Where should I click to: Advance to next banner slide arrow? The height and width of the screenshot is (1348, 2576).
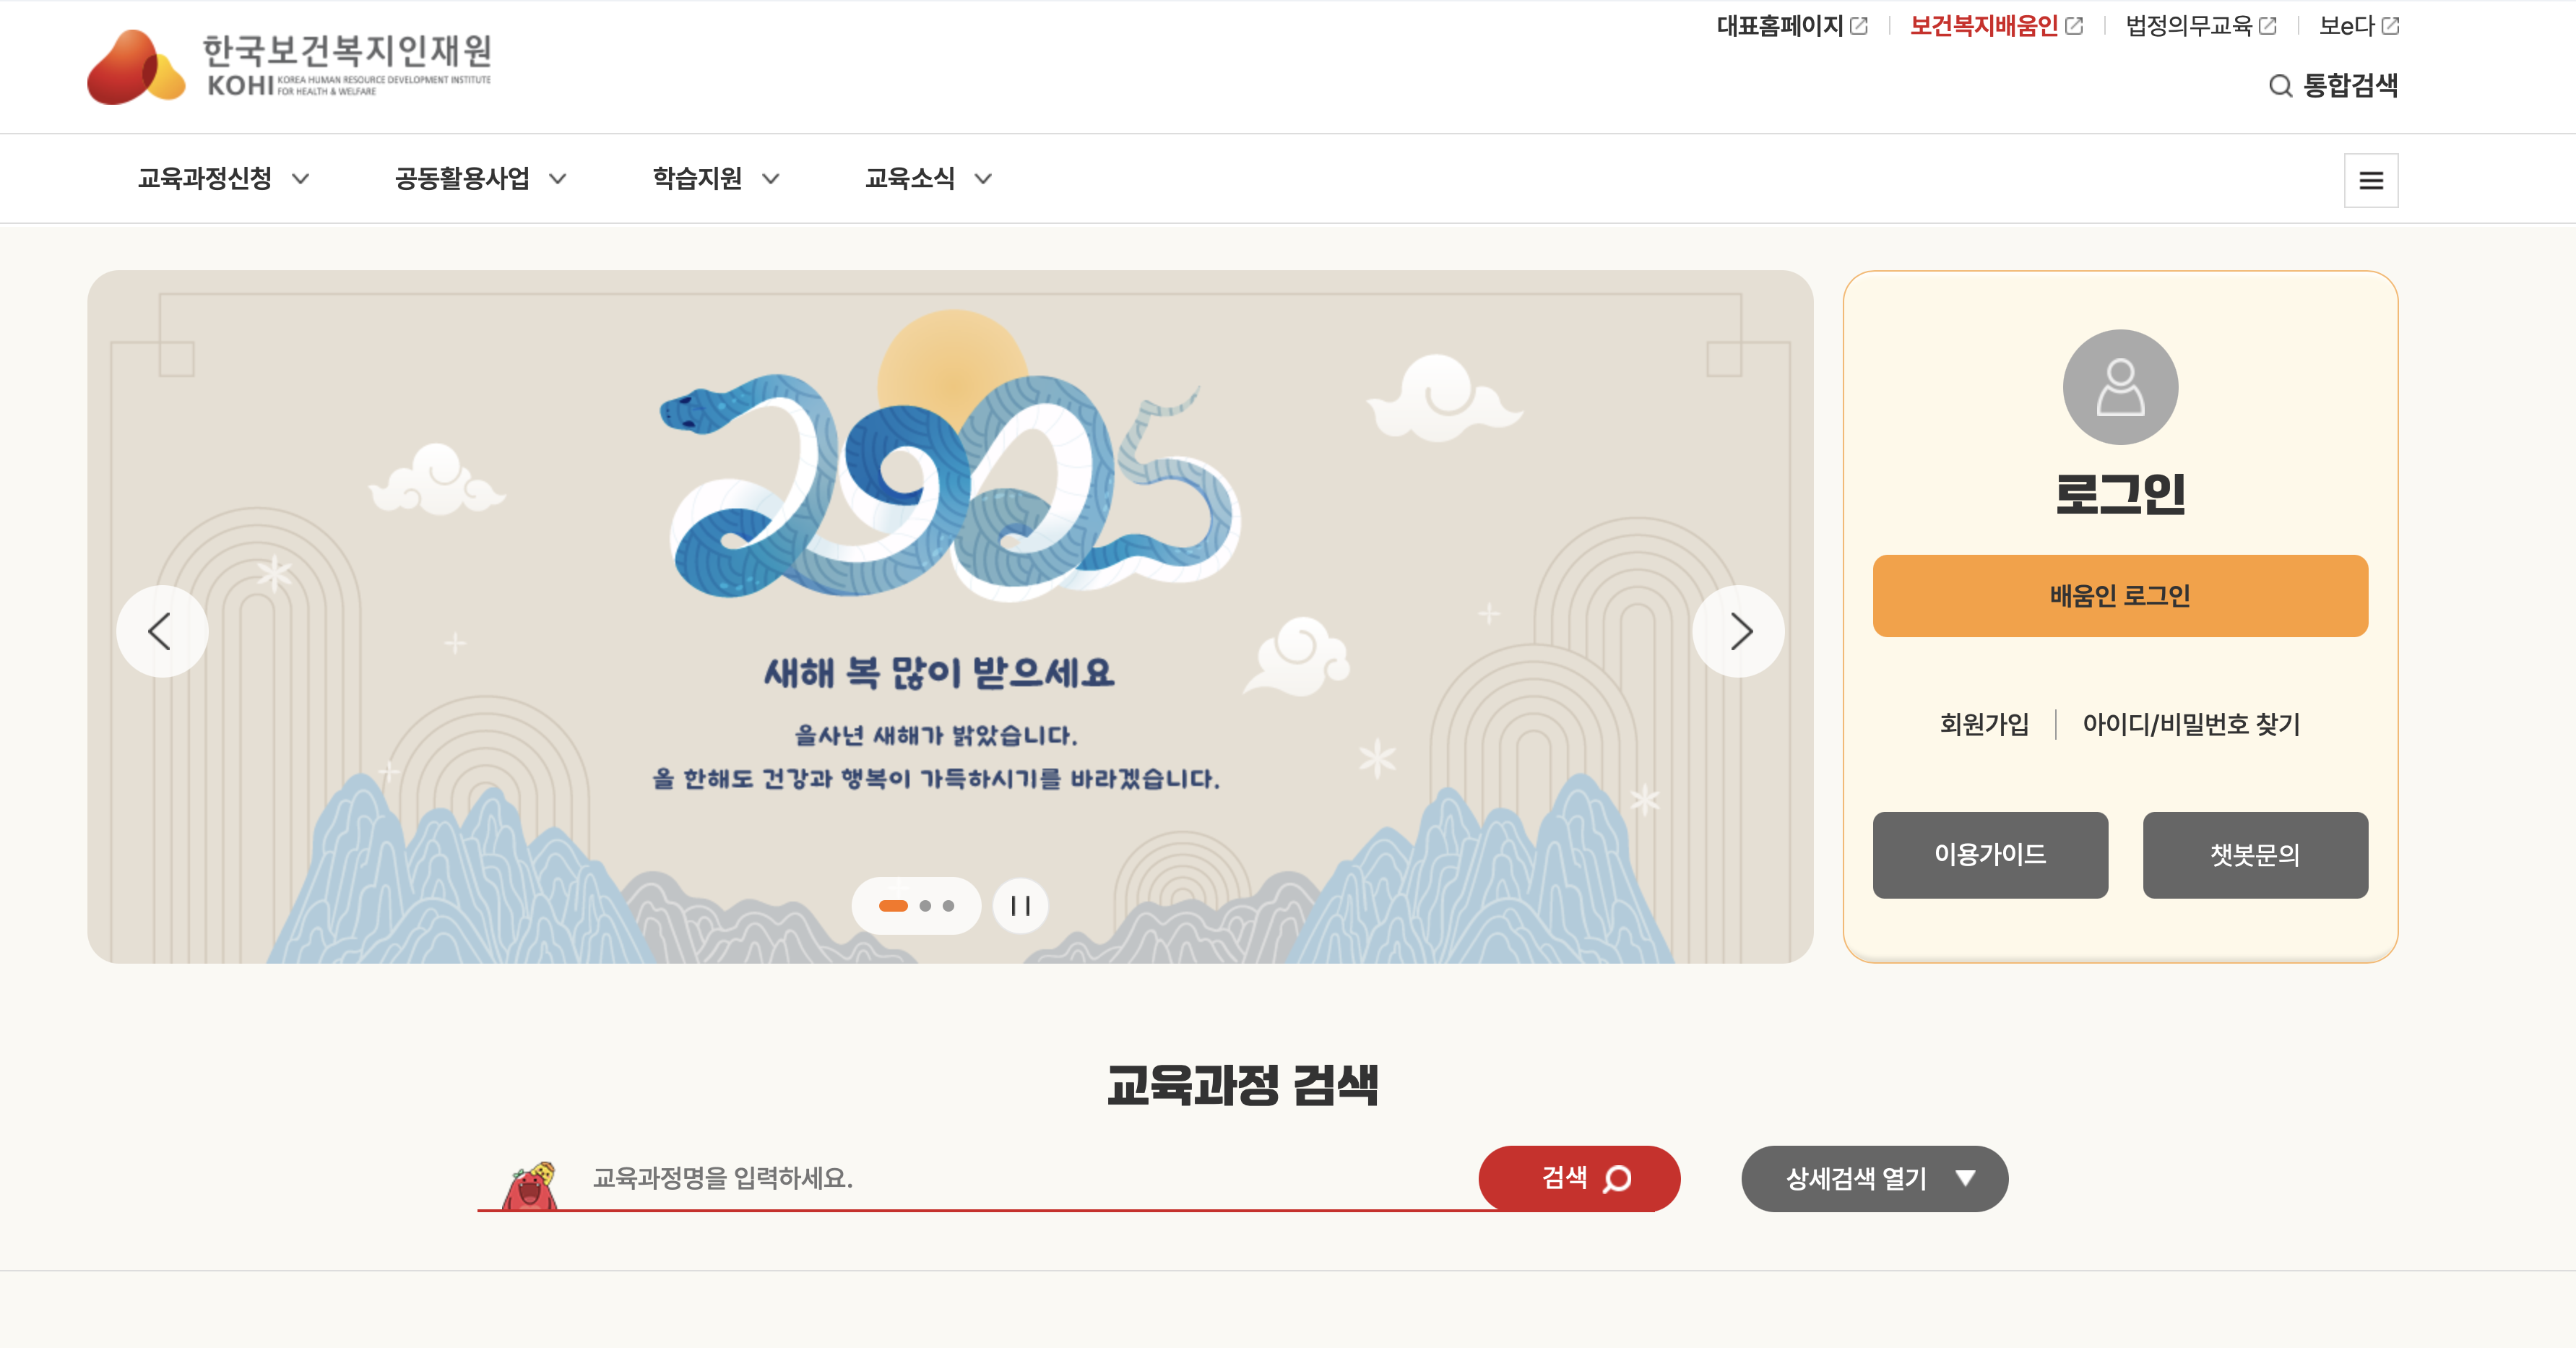pyautogui.click(x=1738, y=631)
